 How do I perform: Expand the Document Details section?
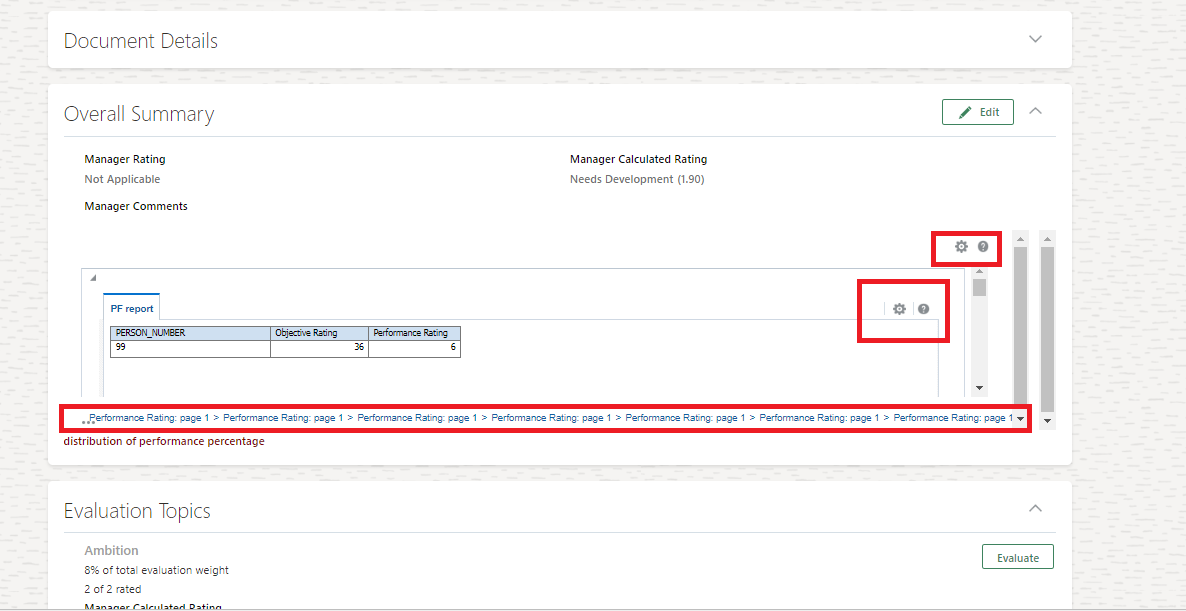(1035, 38)
